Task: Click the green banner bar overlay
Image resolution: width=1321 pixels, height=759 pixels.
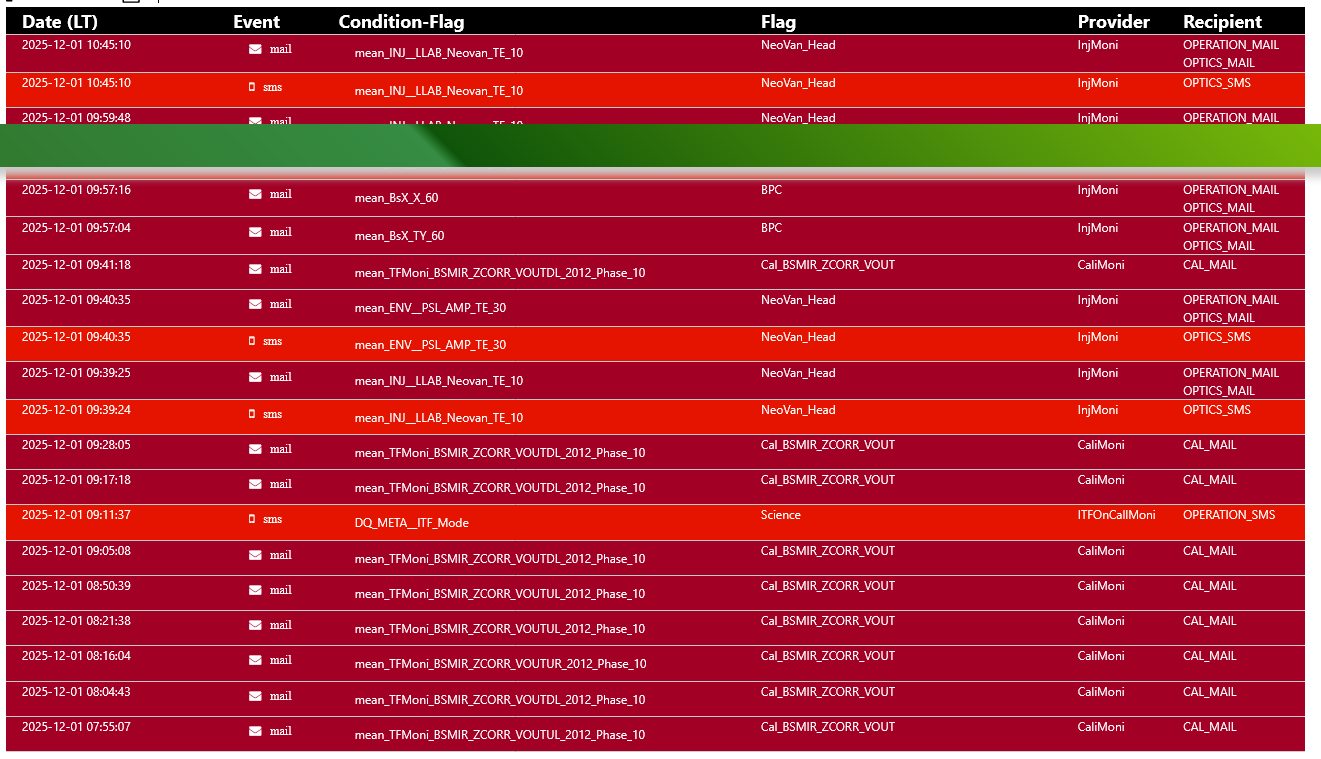Action: coord(660,146)
